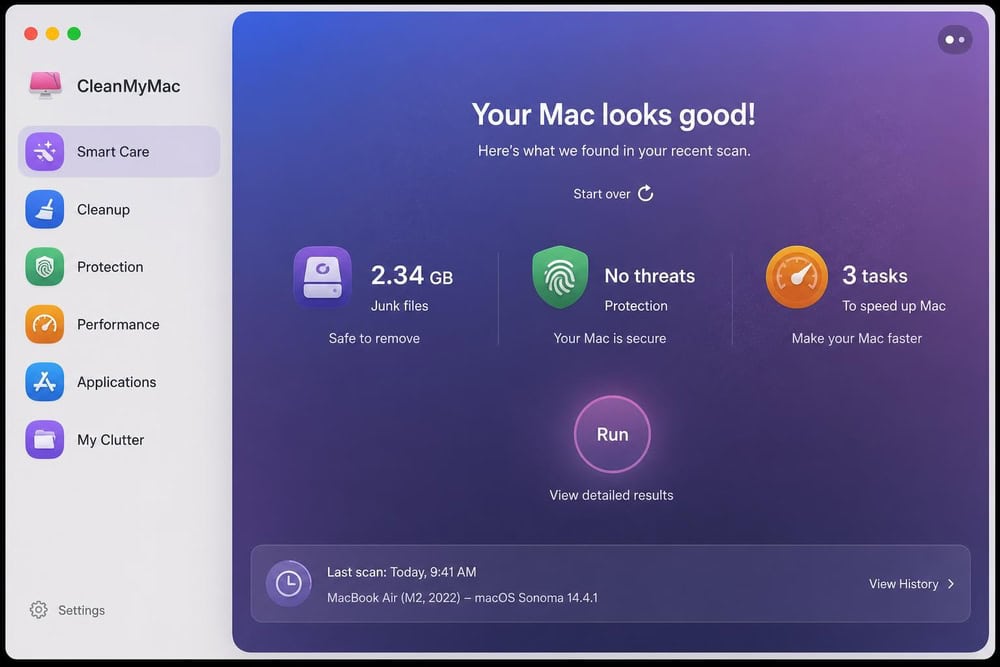Click the junk files disk icon
The image size is (1000, 667).
[x=322, y=277]
